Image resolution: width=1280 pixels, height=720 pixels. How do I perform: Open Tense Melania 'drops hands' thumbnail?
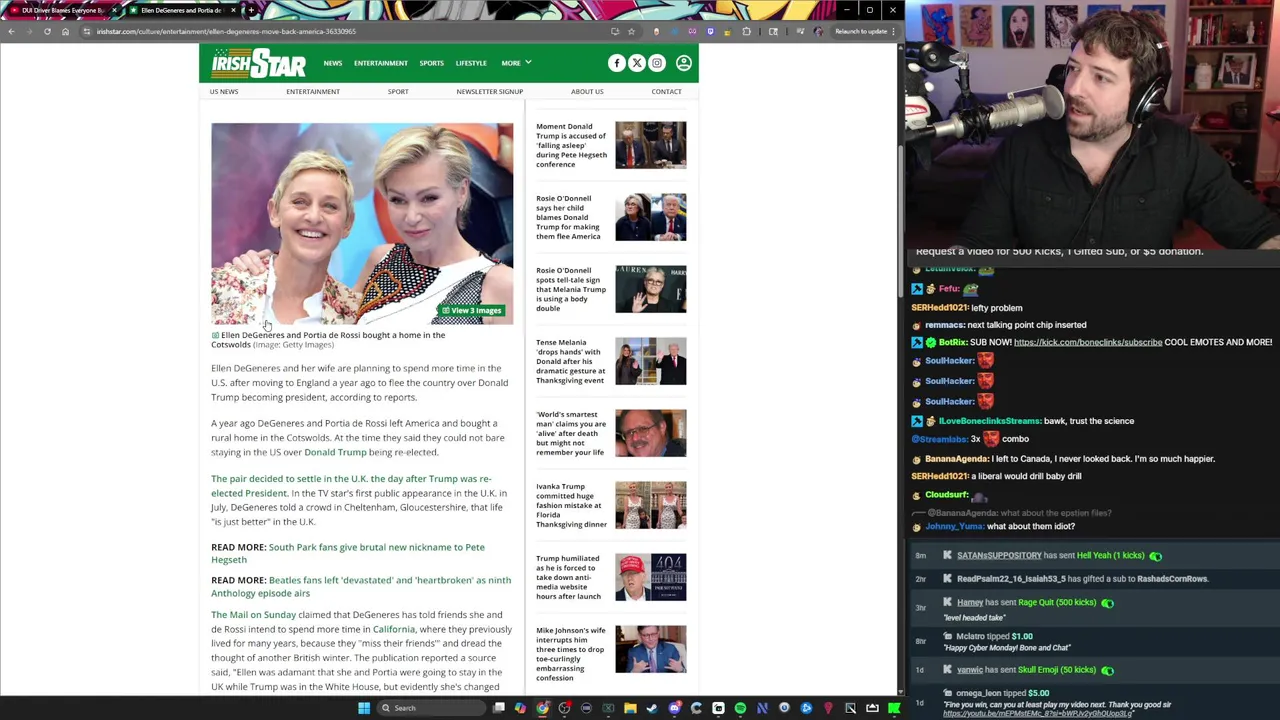(x=651, y=361)
